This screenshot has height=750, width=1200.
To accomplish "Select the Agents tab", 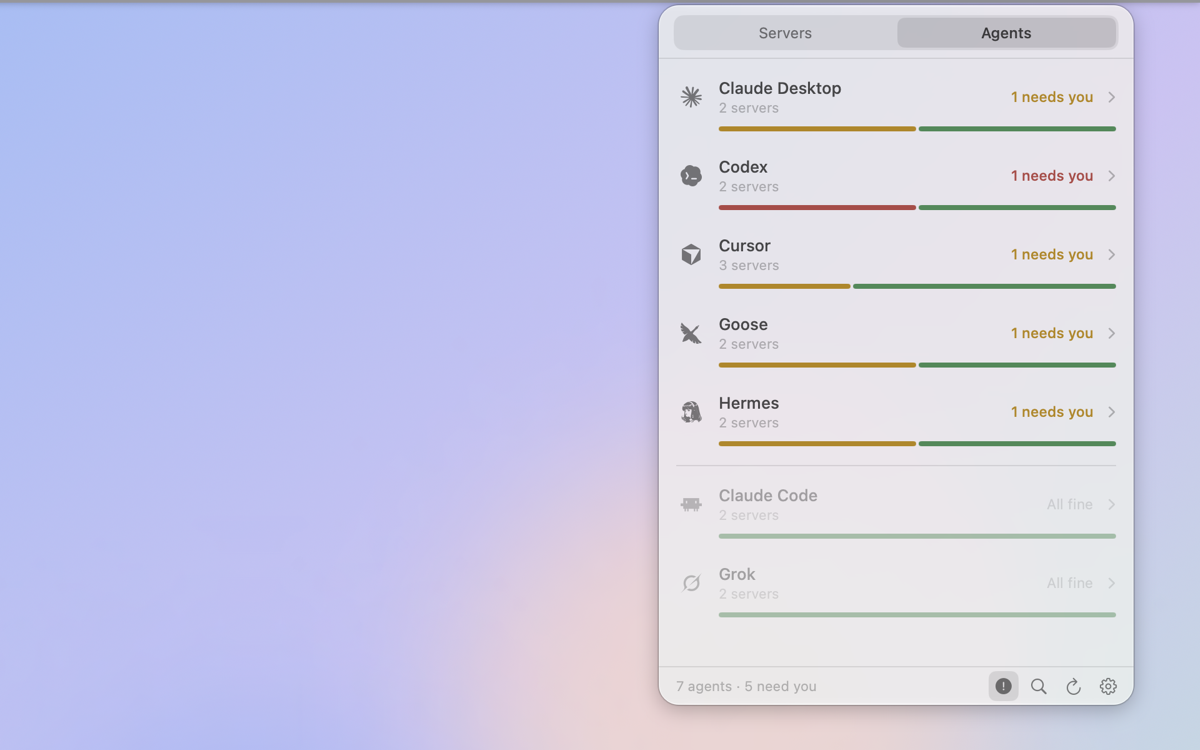I will click(x=1006, y=33).
